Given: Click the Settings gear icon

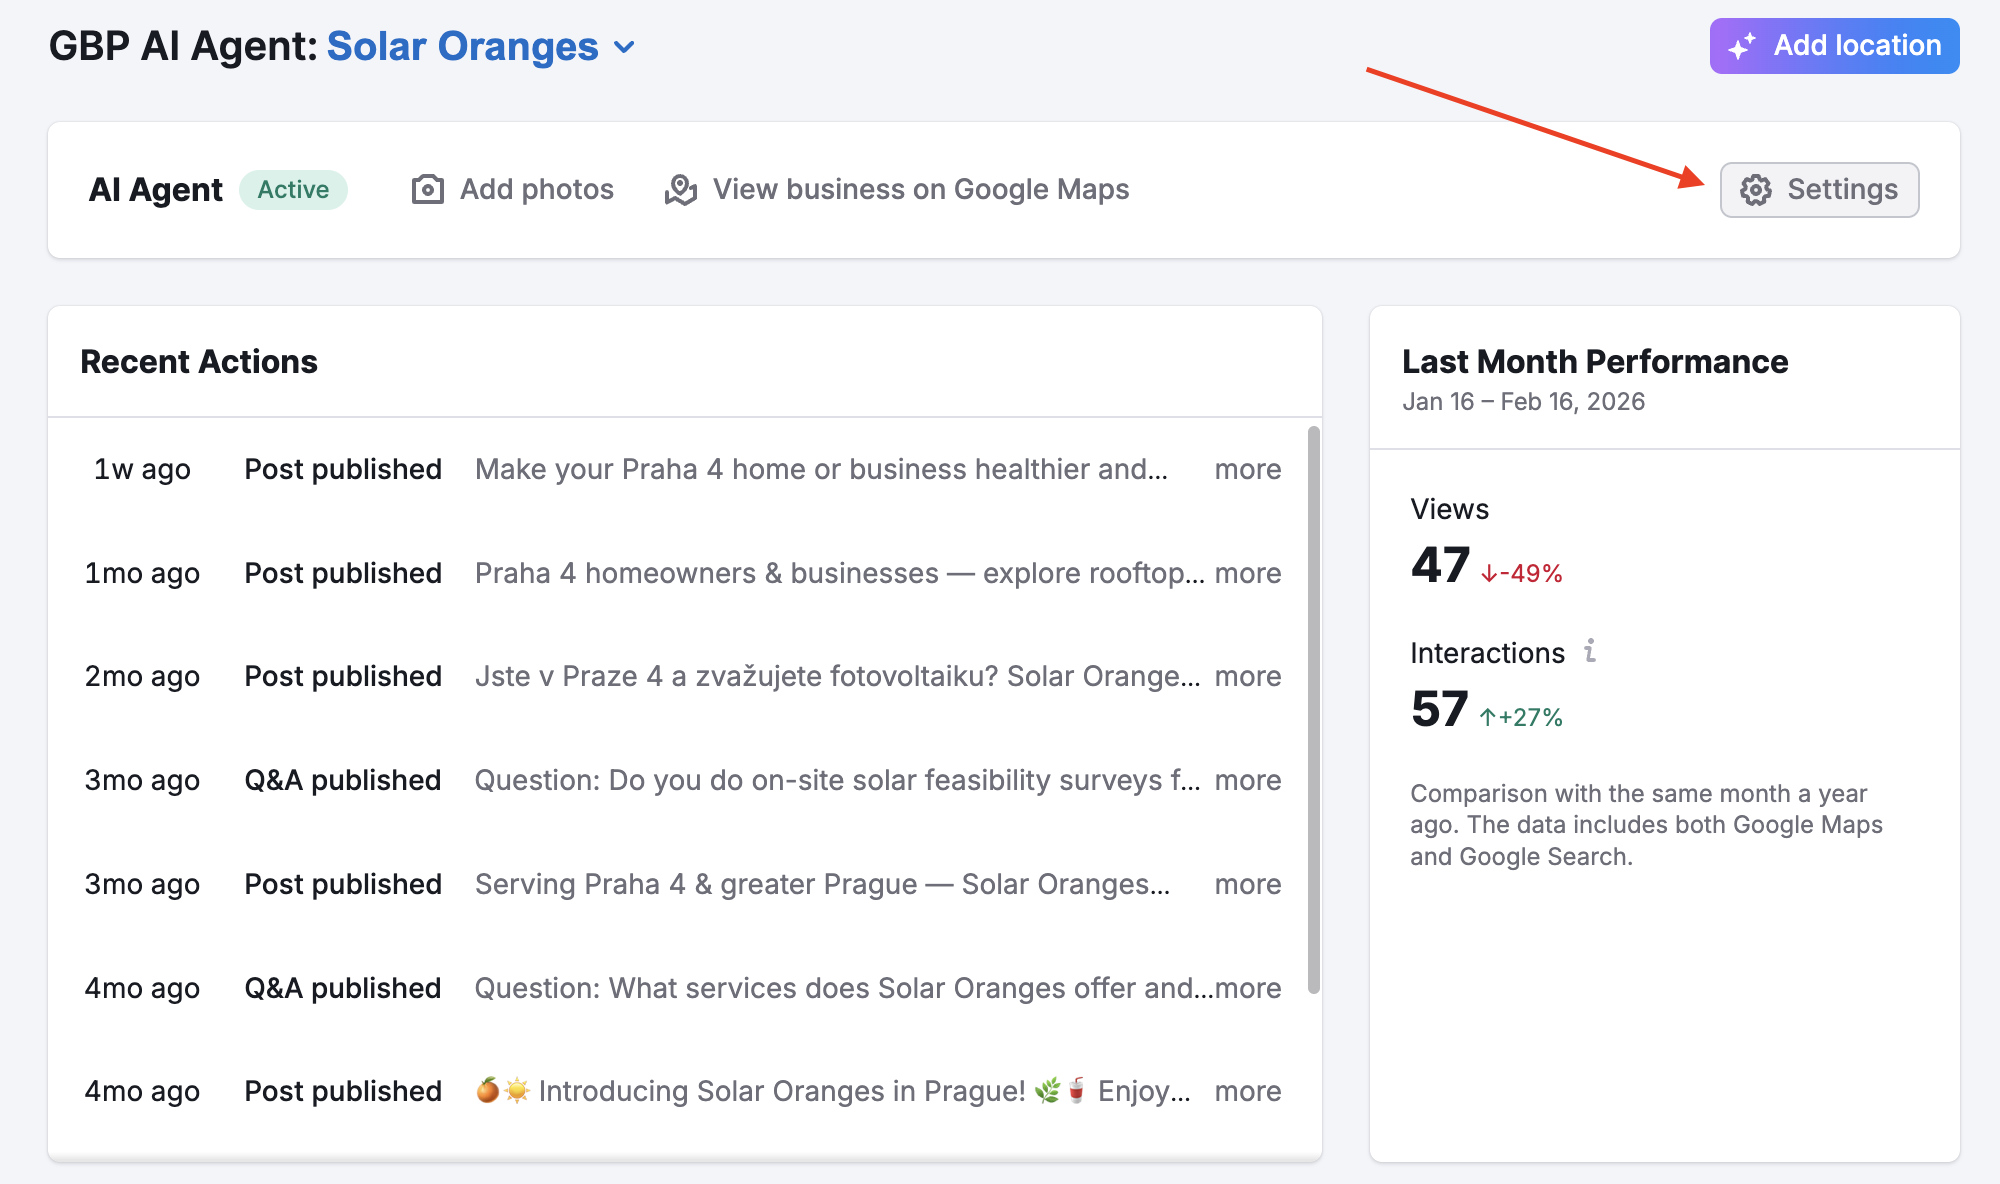Looking at the screenshot, I should click(x=1755, y=190).
